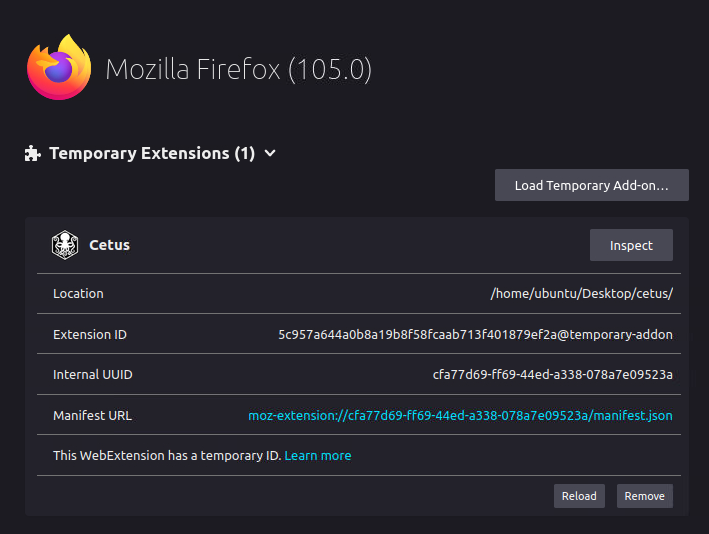
Task: Follow the Learn more link
Action: tap(318, 456)
